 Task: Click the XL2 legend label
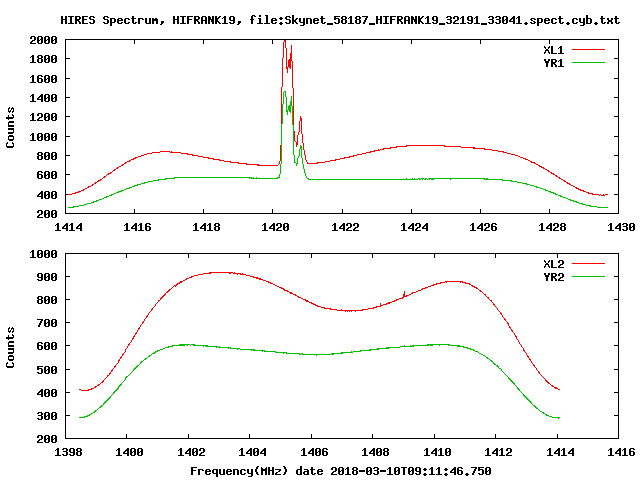click(553, 264)
